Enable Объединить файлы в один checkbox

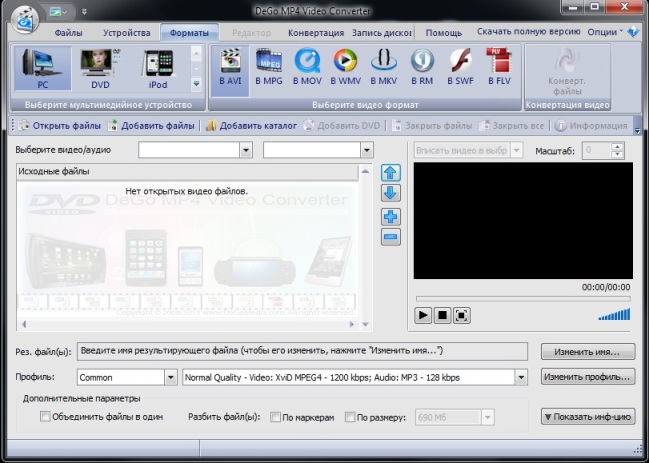pos(45,416)
